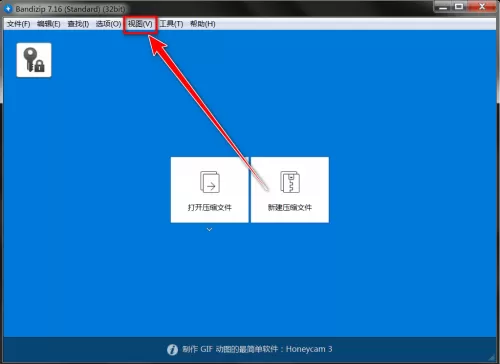Click the password manager key icon

coord(34,60)
